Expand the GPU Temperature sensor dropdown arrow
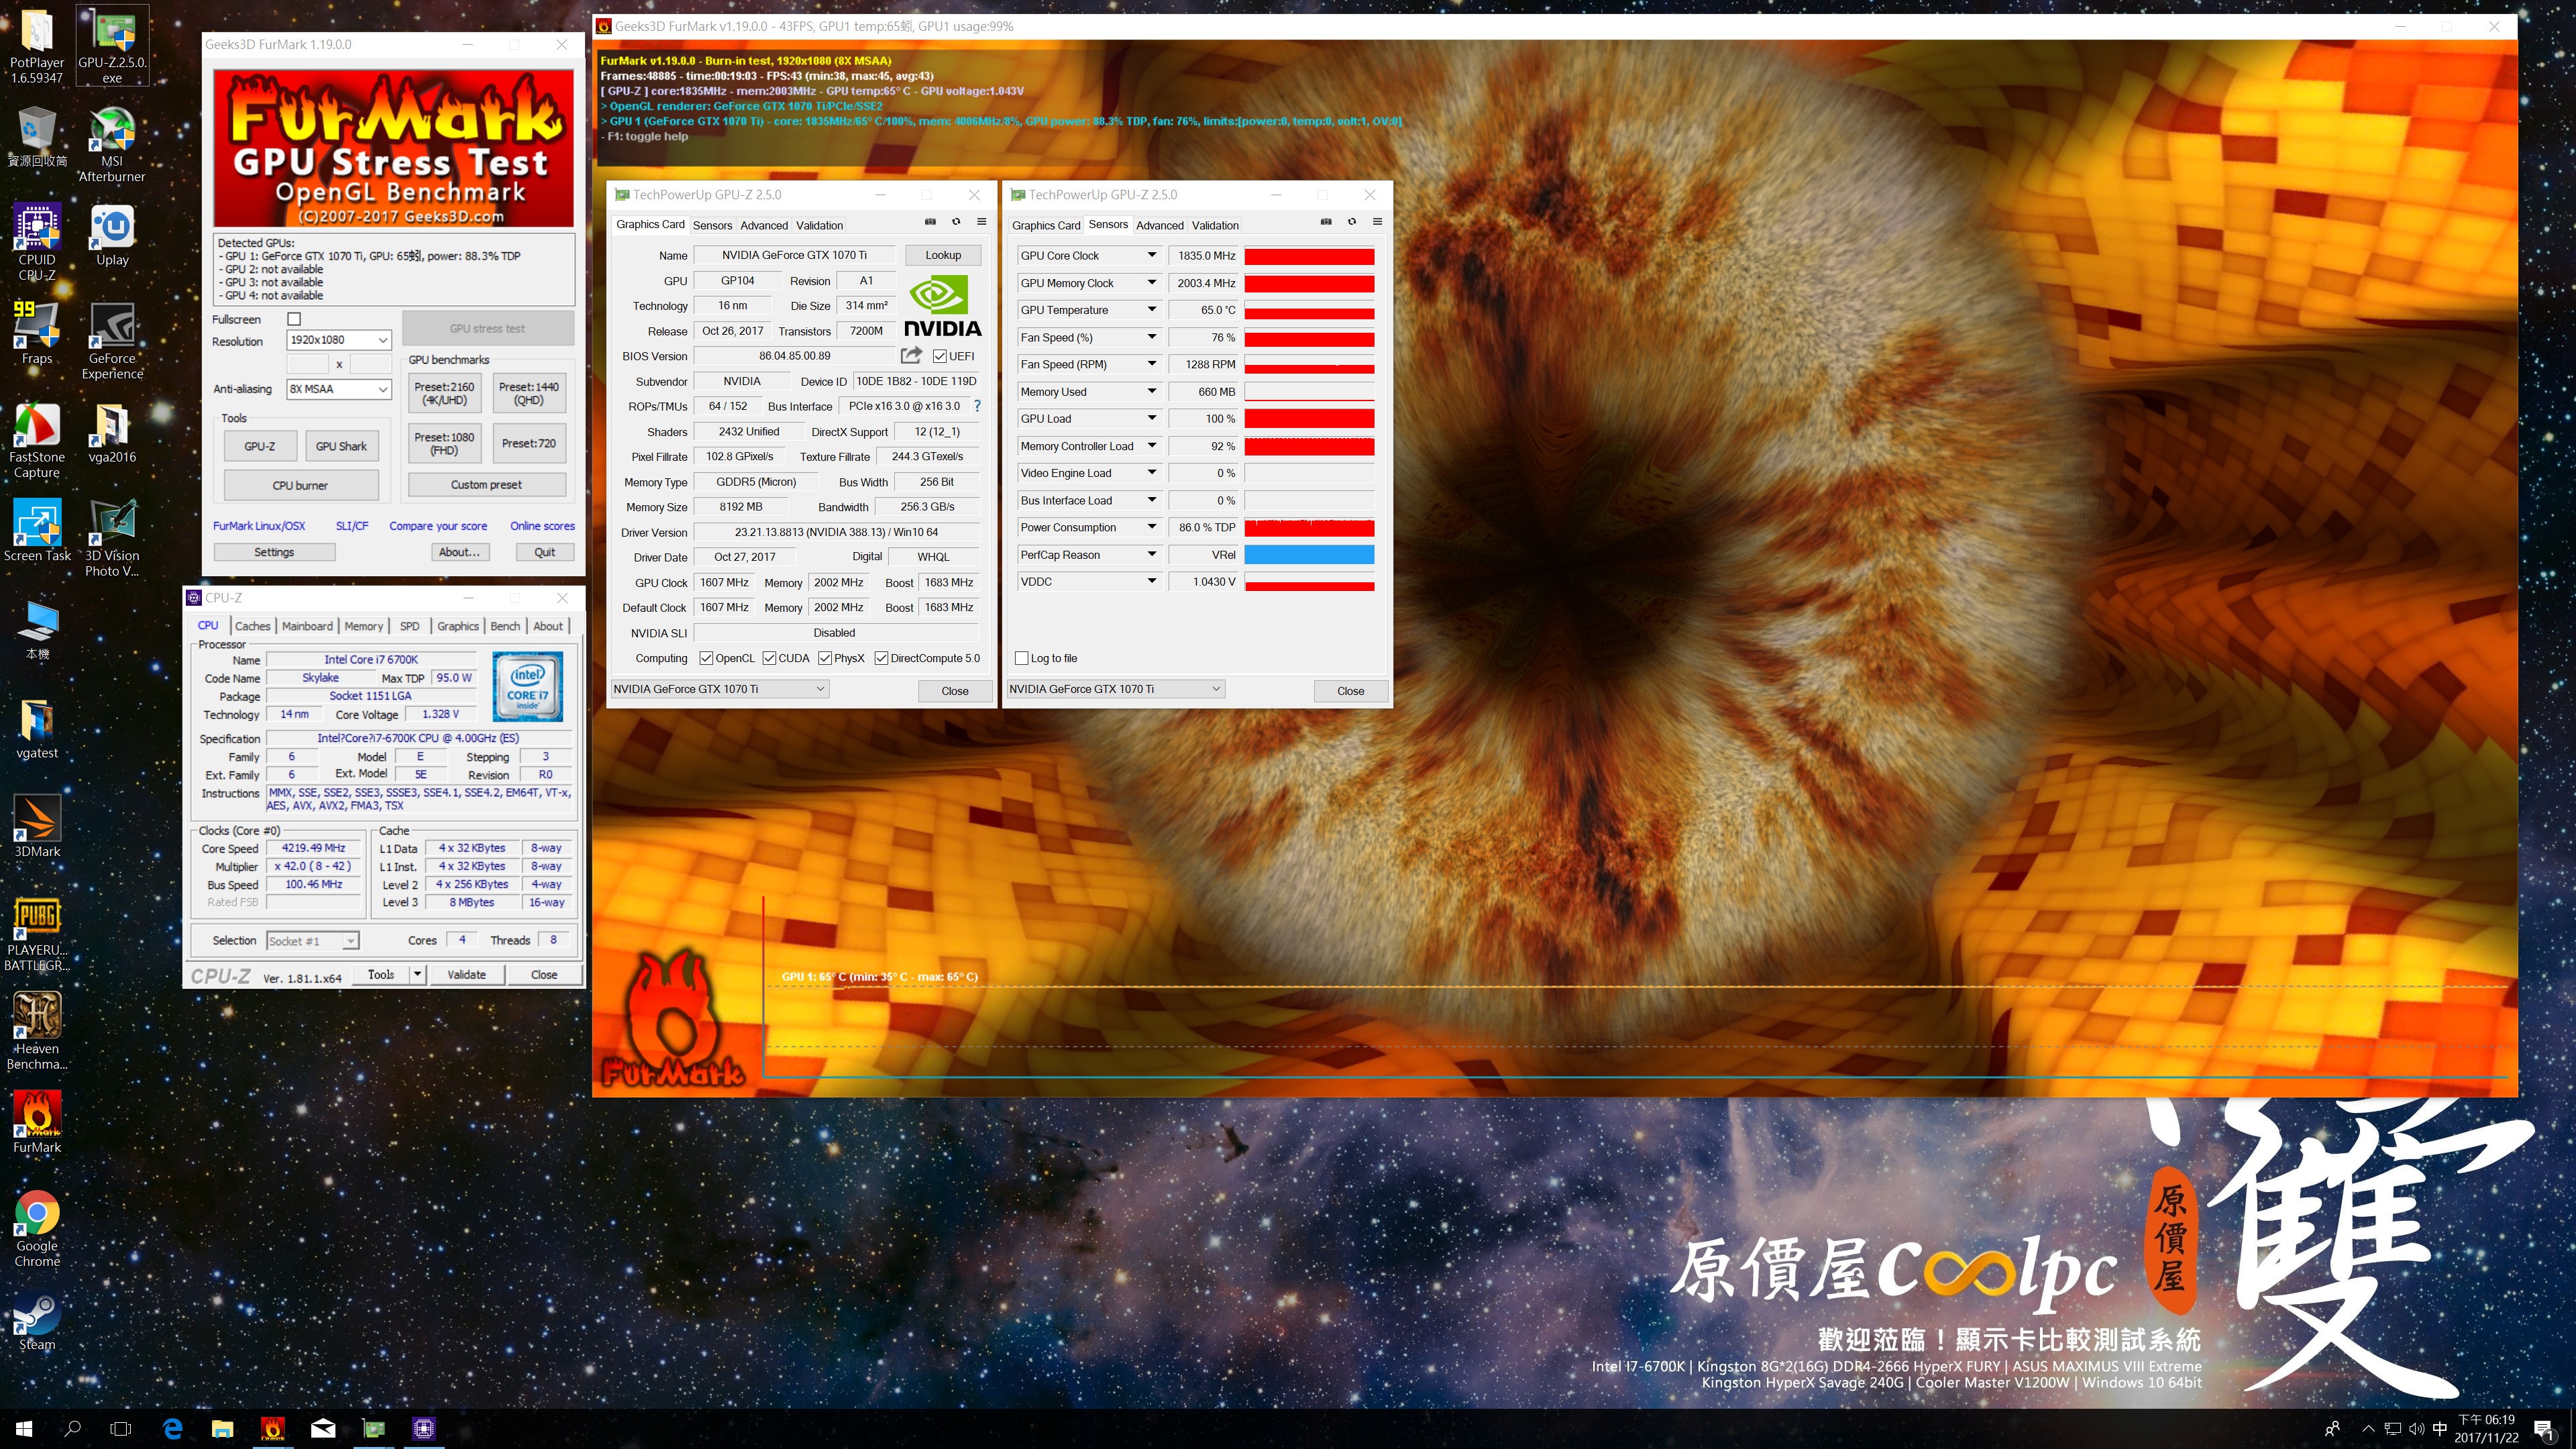This screenshot has width=2576, height=1449. pos(1151,310)
